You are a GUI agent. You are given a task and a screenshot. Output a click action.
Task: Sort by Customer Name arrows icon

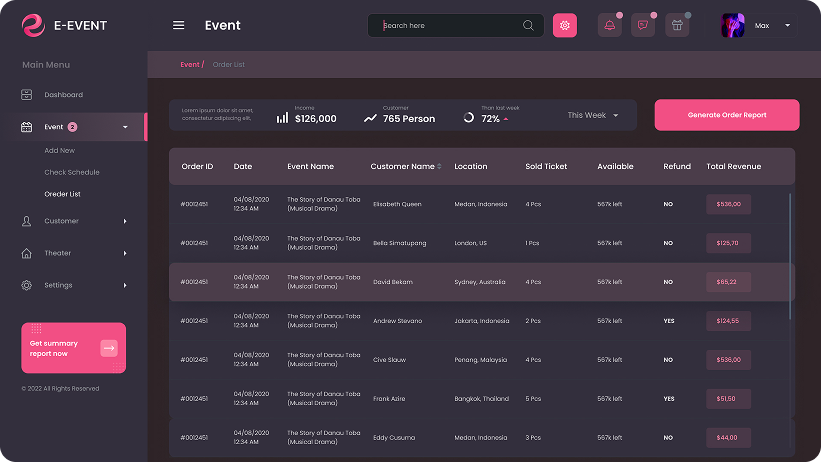(439, 167)
